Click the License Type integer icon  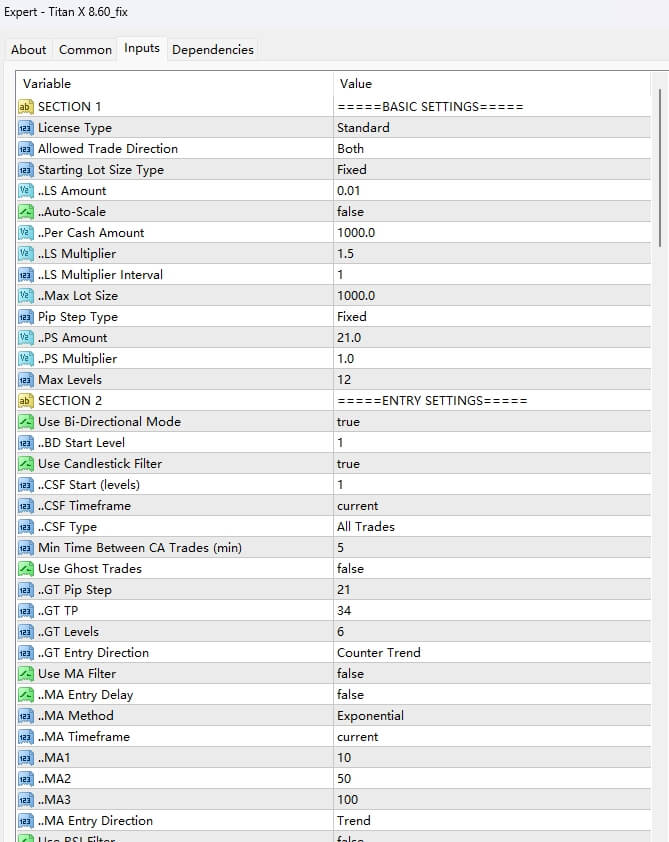(25, 128)
